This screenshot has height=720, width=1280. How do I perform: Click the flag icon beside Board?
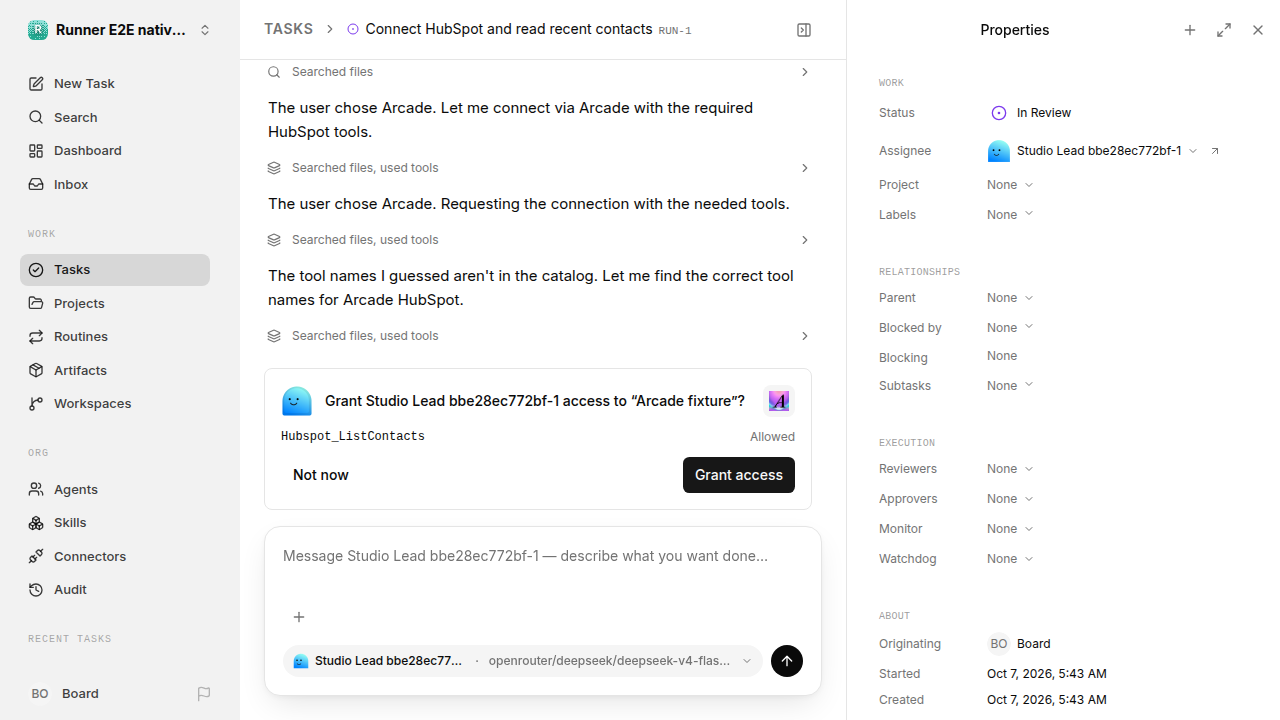click(204, 693)
